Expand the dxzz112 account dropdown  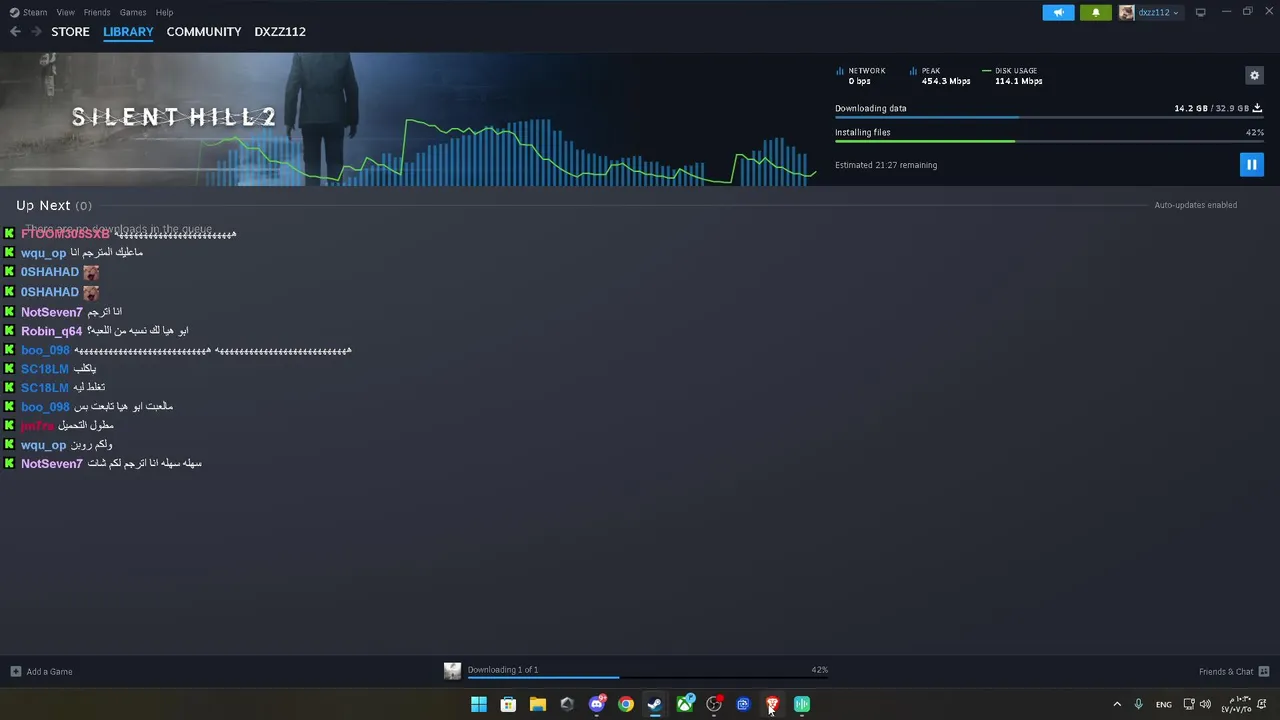1158,12
